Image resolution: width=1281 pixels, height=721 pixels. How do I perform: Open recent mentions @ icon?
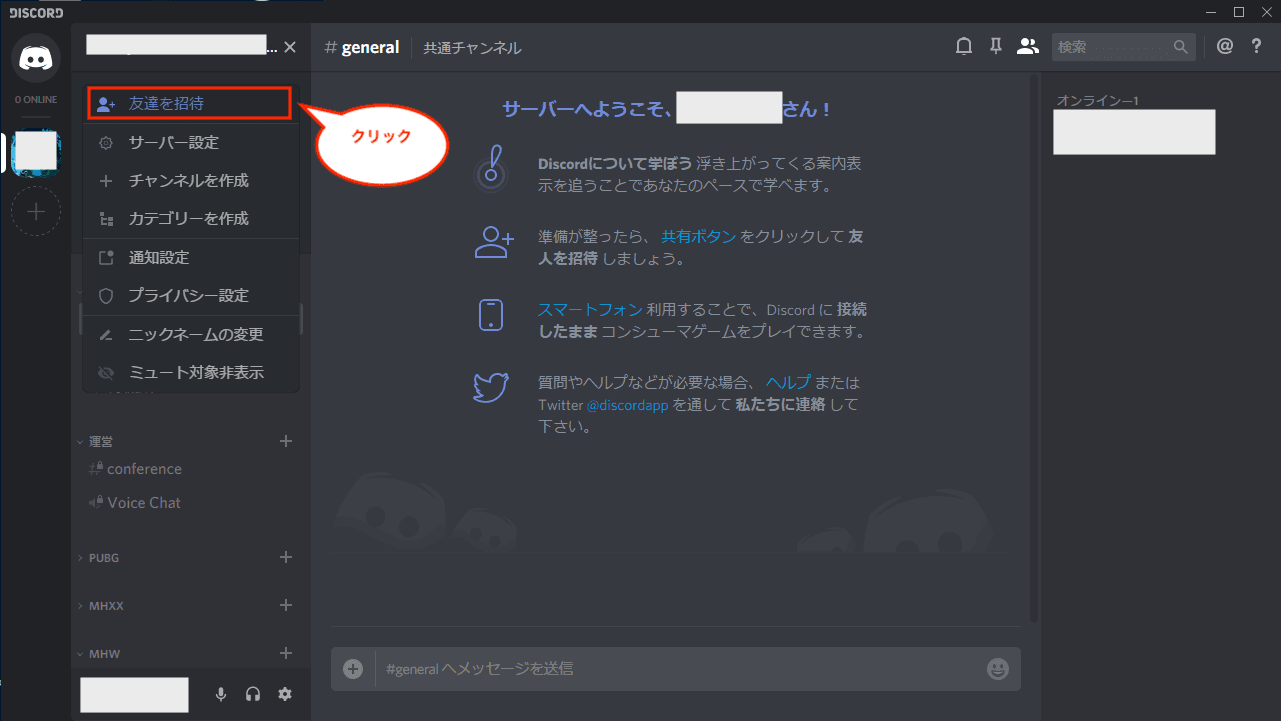(x=1225, y=46)
